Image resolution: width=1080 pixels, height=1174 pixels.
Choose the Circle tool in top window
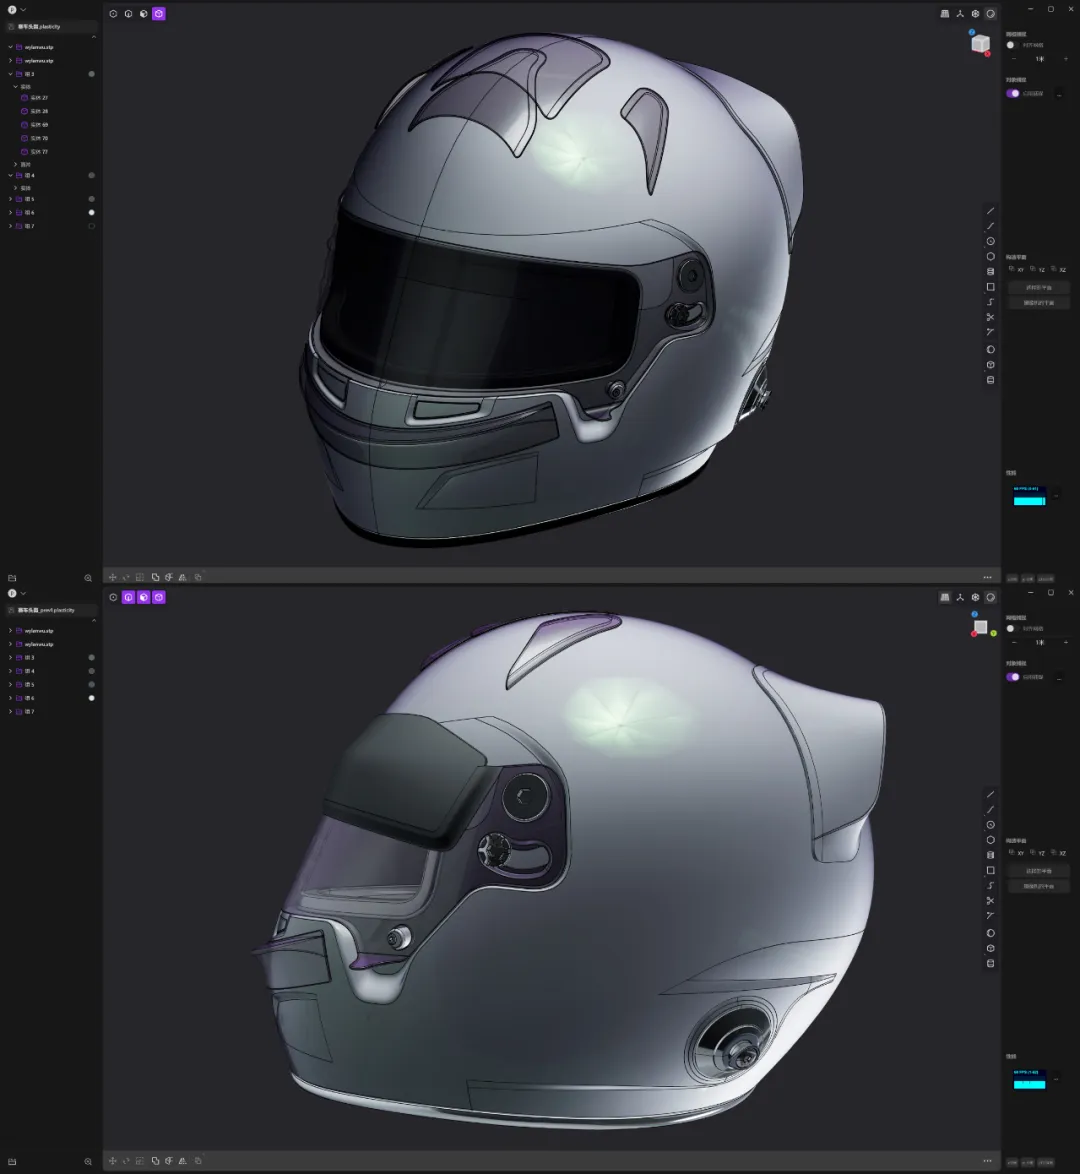click(990, 241)
